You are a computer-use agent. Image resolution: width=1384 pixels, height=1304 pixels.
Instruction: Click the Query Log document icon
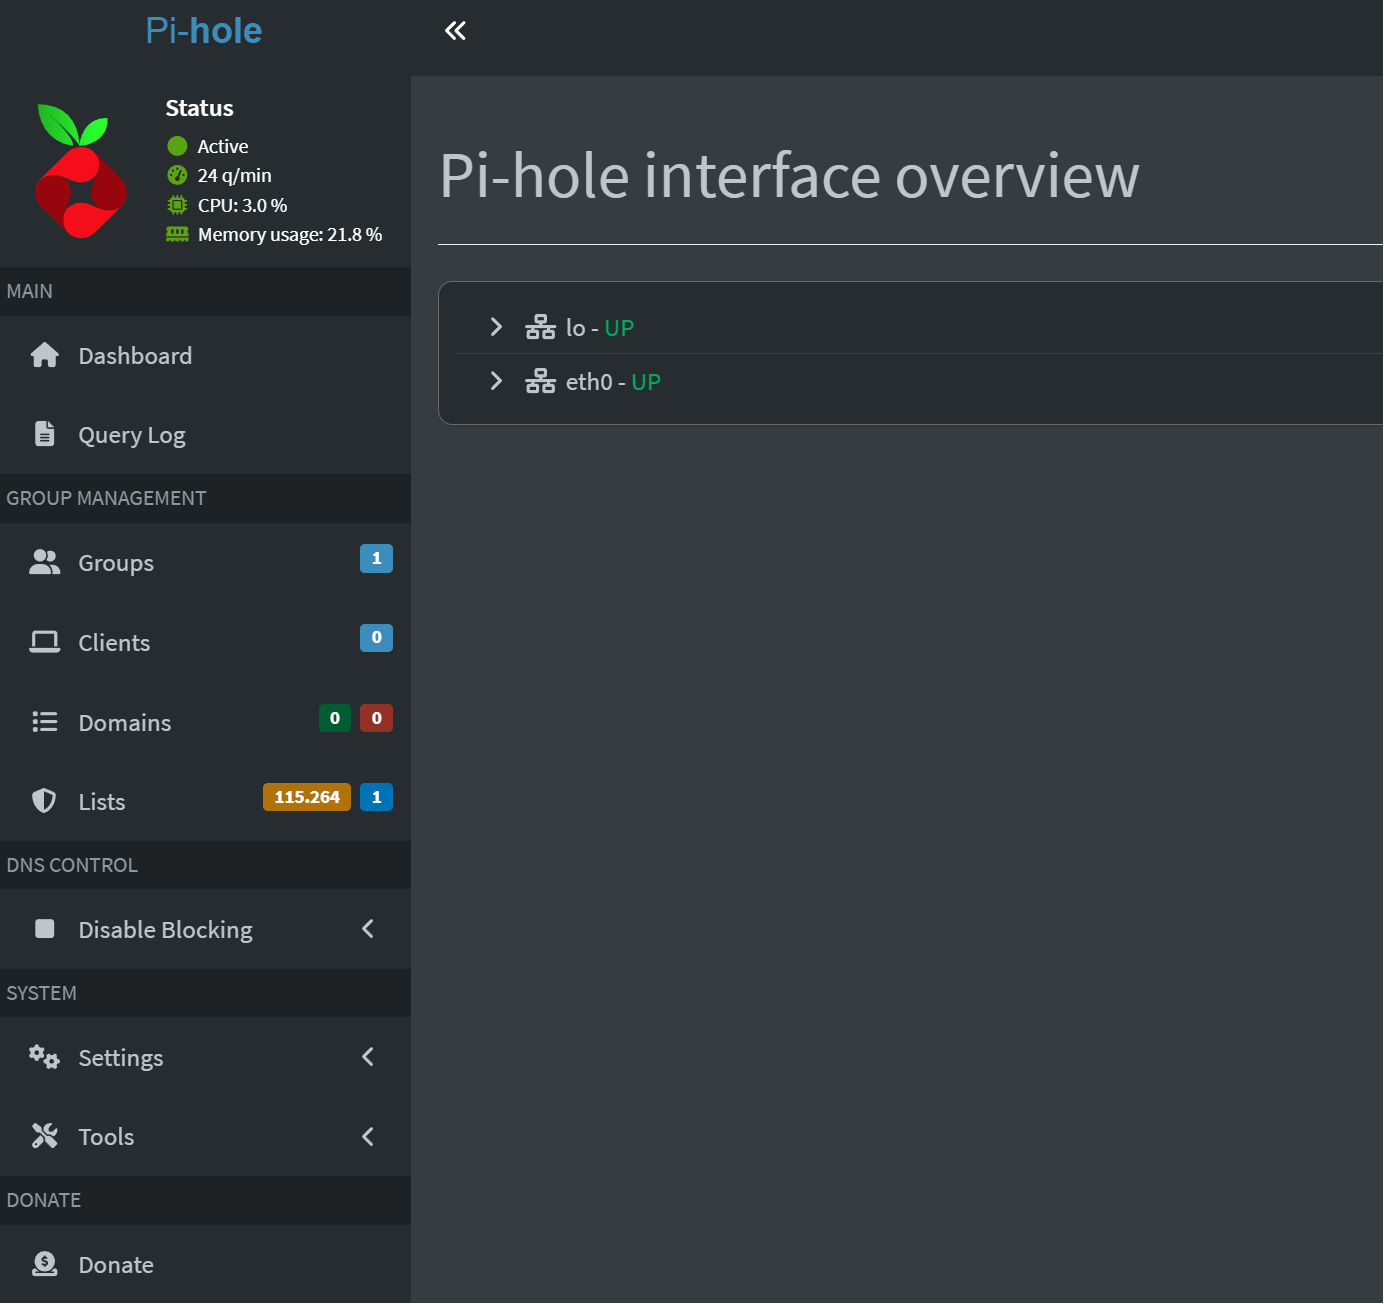click(44, 435)
